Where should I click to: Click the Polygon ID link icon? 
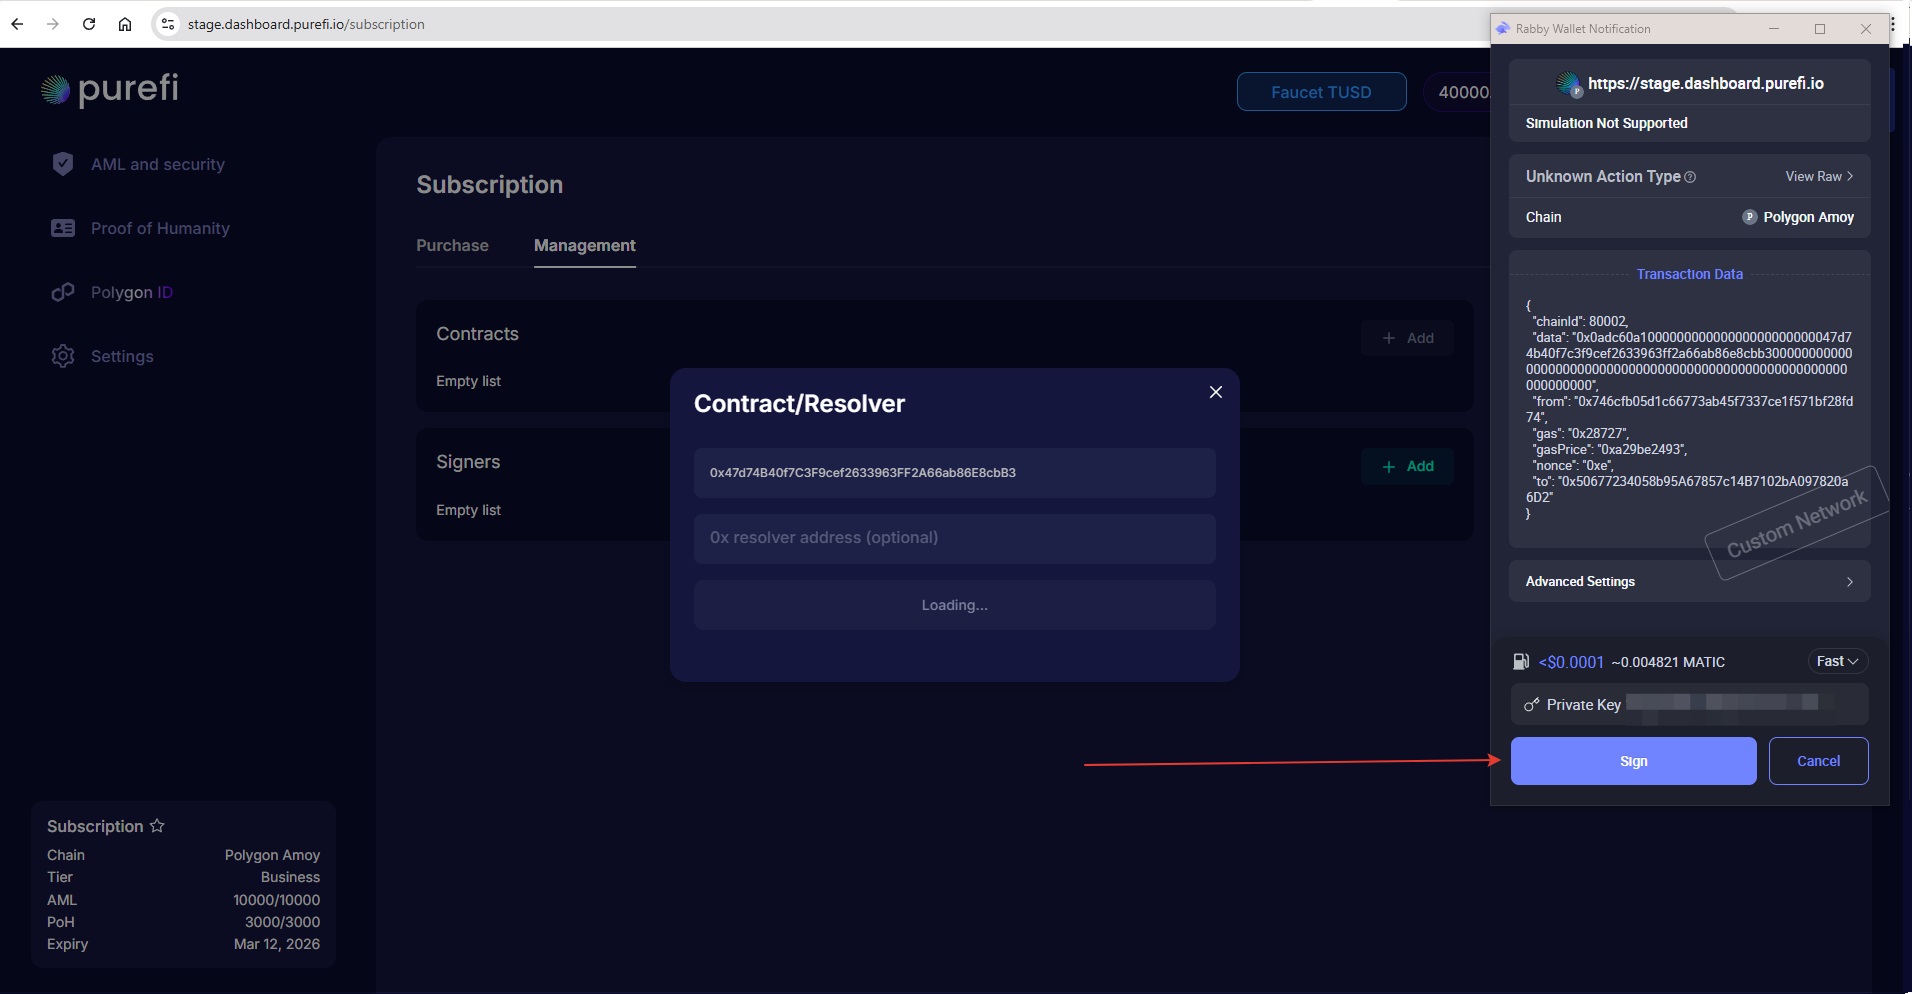click(62, 292)
